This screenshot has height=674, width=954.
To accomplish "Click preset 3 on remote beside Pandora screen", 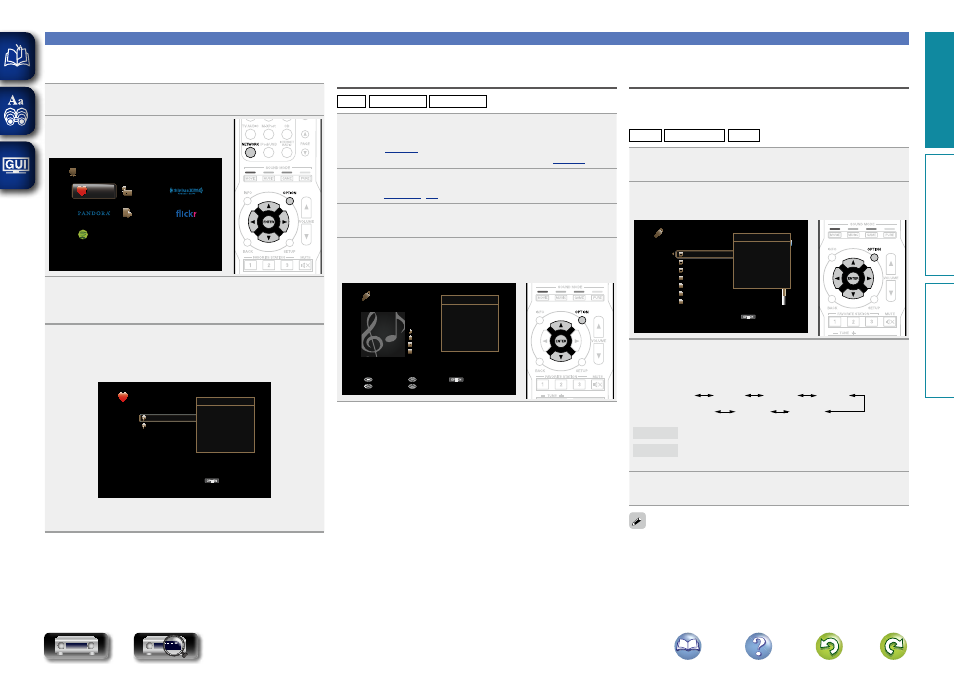I will pos(287,265).
